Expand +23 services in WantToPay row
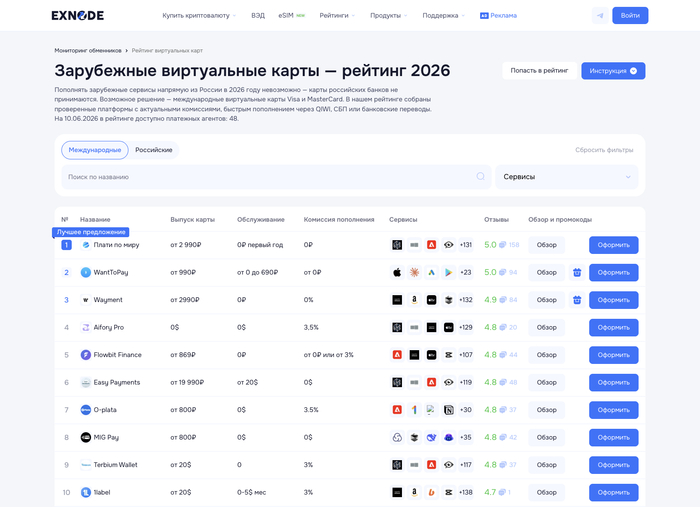700x507 pixels. coord(466,272)
